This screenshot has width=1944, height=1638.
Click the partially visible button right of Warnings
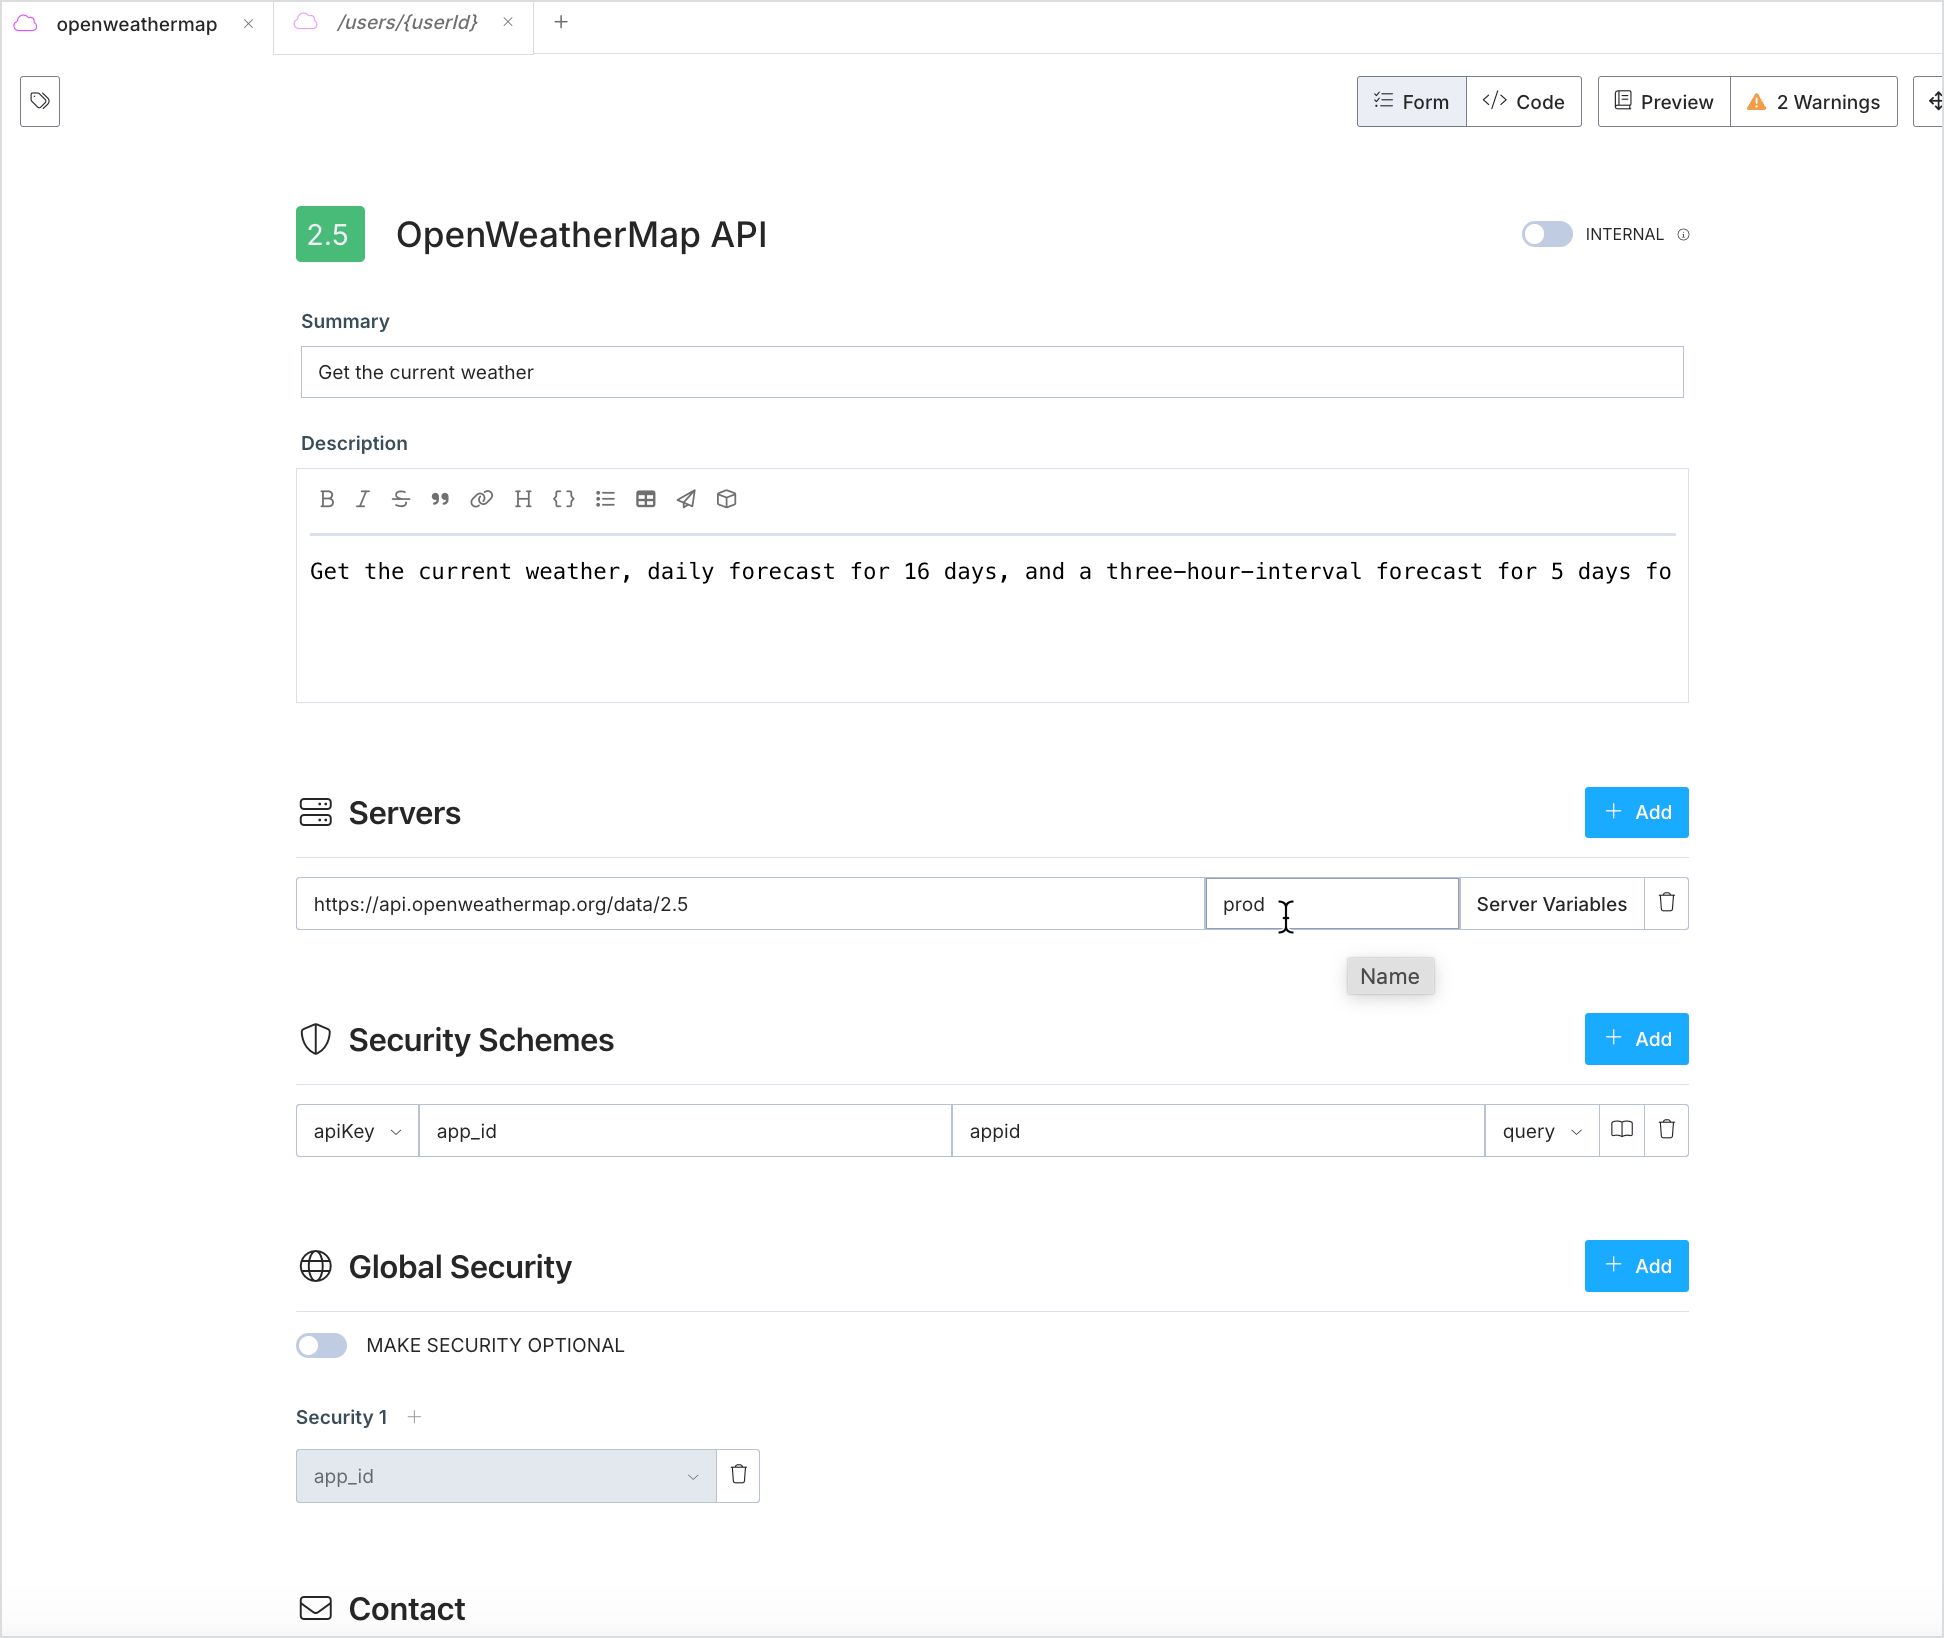[x=1929, y=101]
